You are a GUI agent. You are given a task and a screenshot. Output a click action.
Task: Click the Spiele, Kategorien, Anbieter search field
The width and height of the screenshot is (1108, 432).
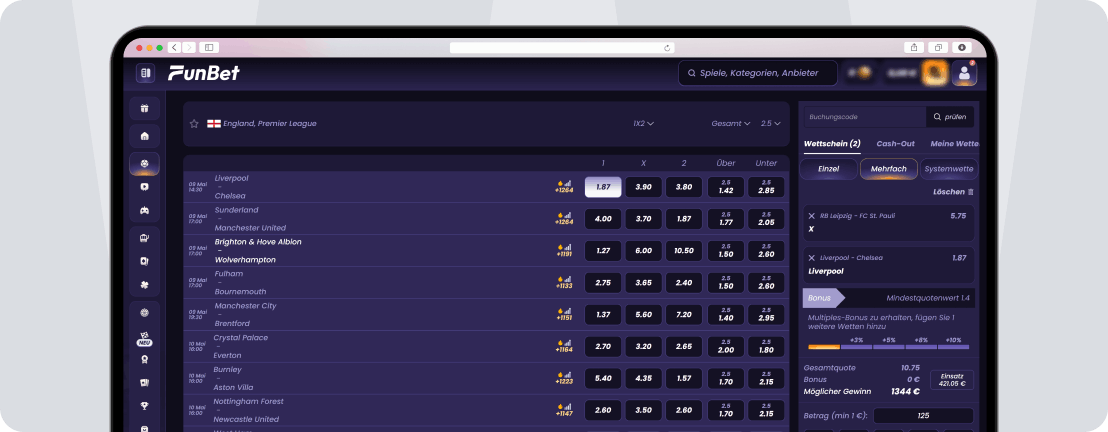click(x=758, y=73)
